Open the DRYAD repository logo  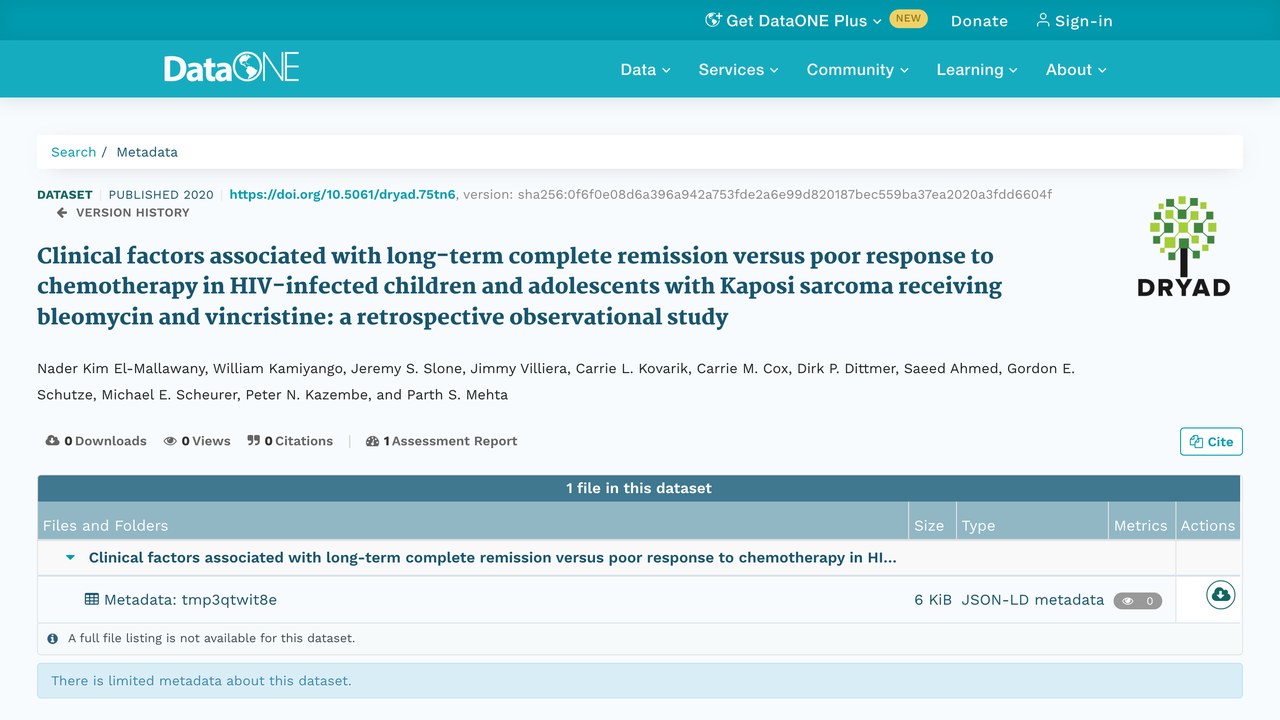1183,246
